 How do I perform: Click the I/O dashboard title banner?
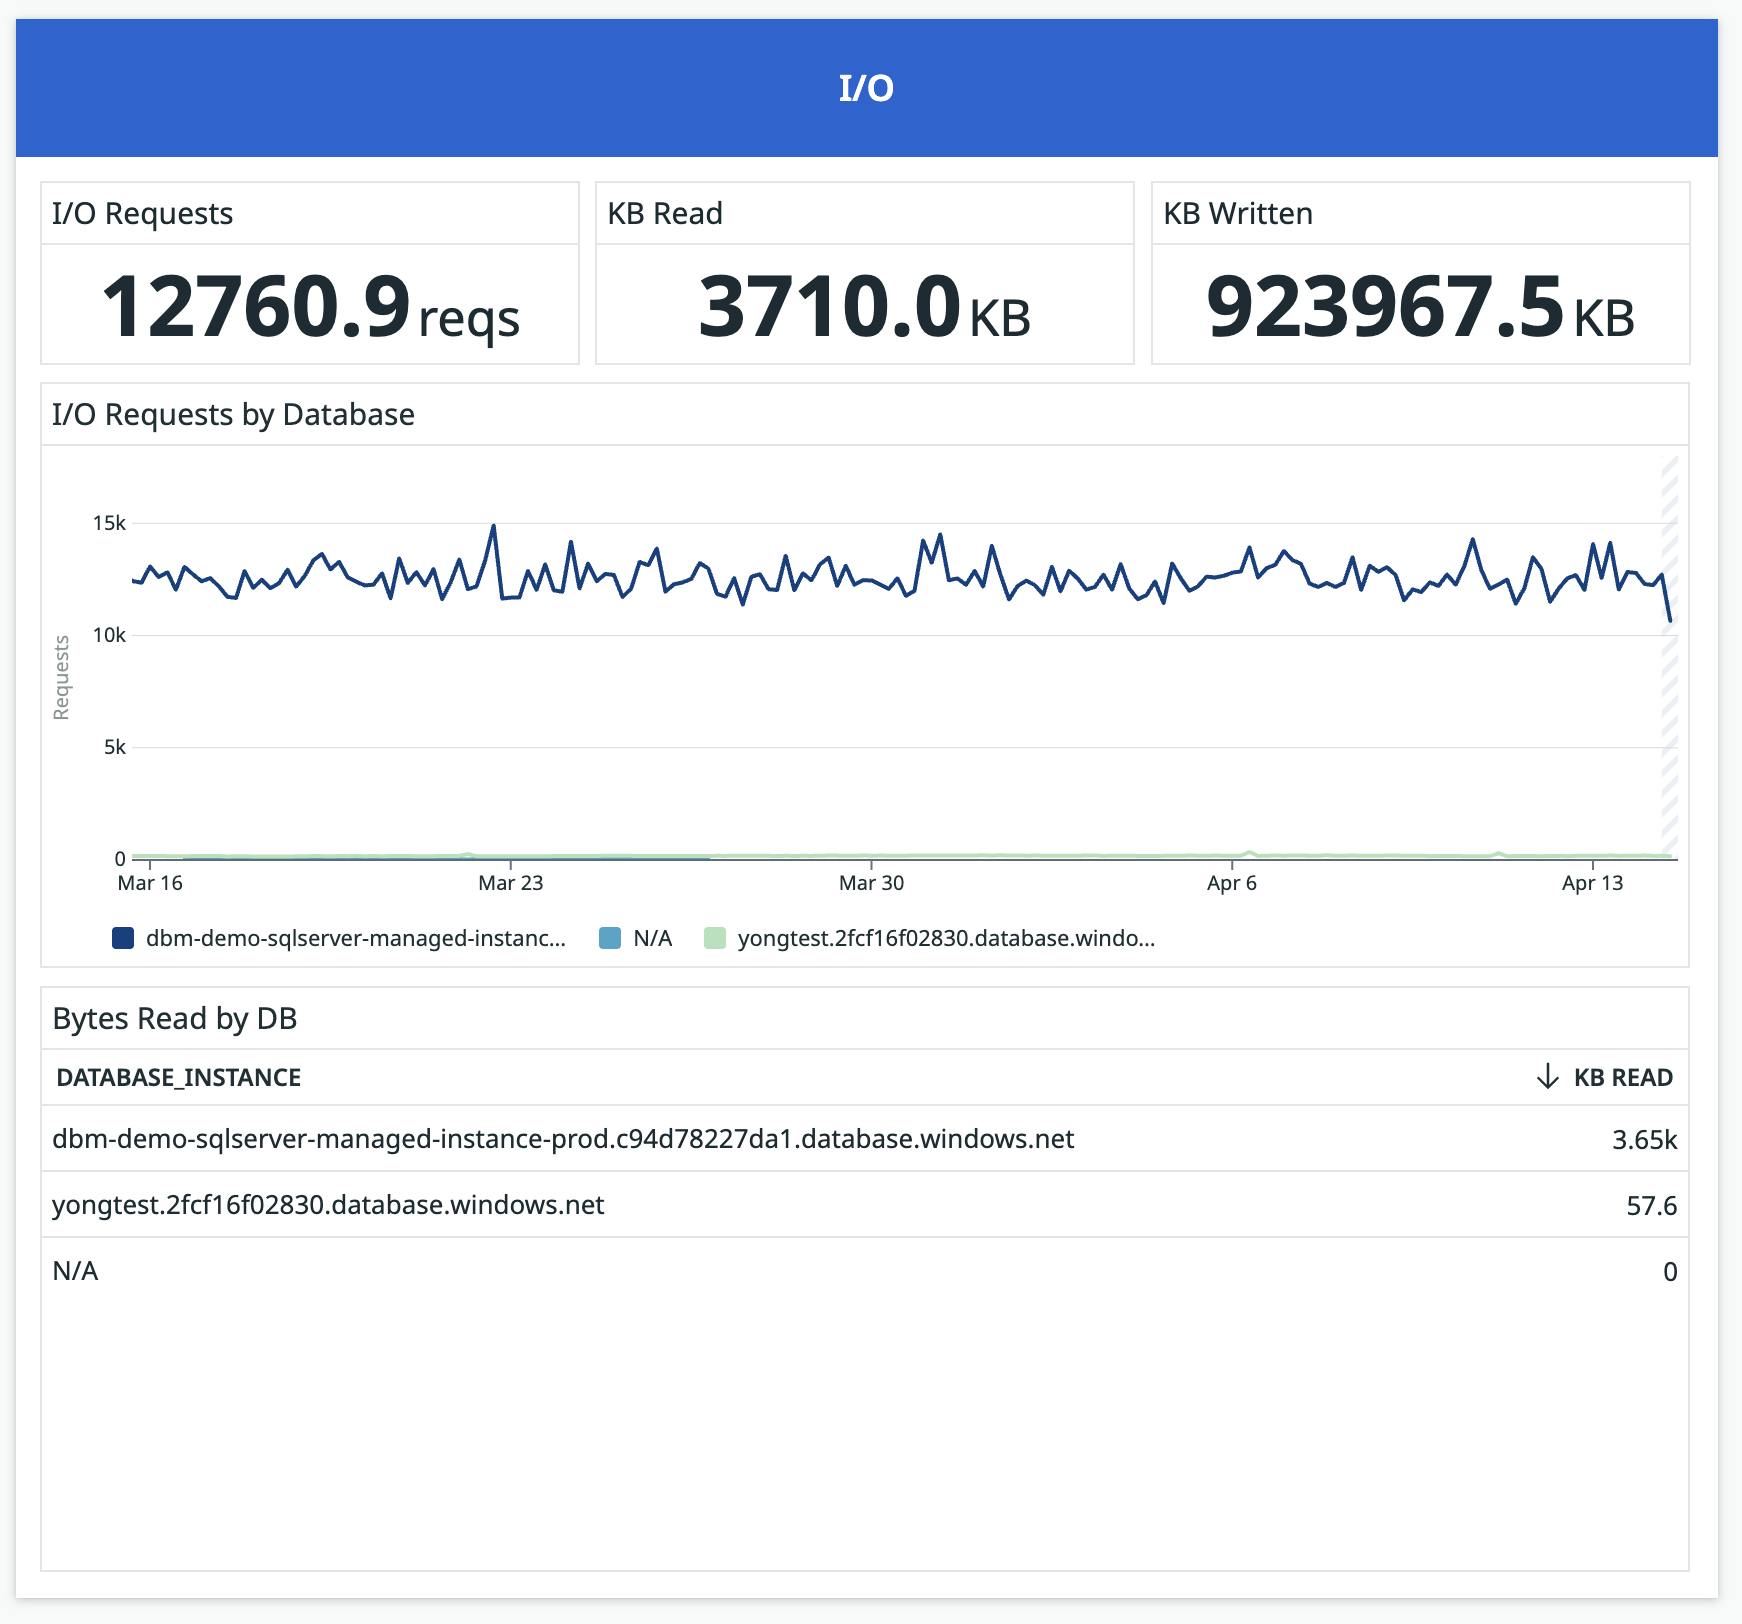coord(871,88)
